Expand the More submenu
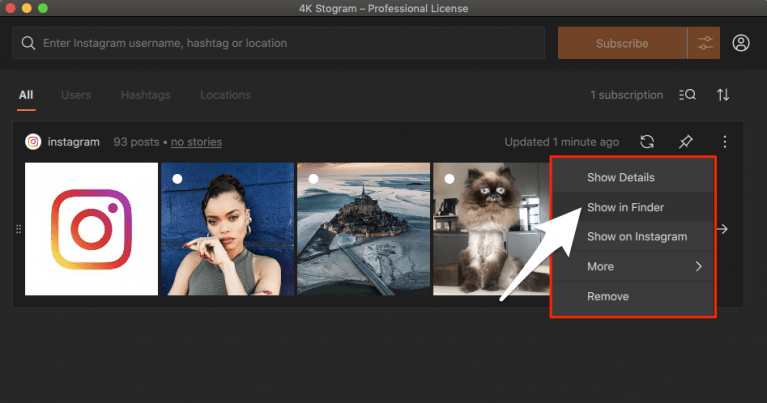767x403 pixels. pyautogui.click(x=633, y=267)
